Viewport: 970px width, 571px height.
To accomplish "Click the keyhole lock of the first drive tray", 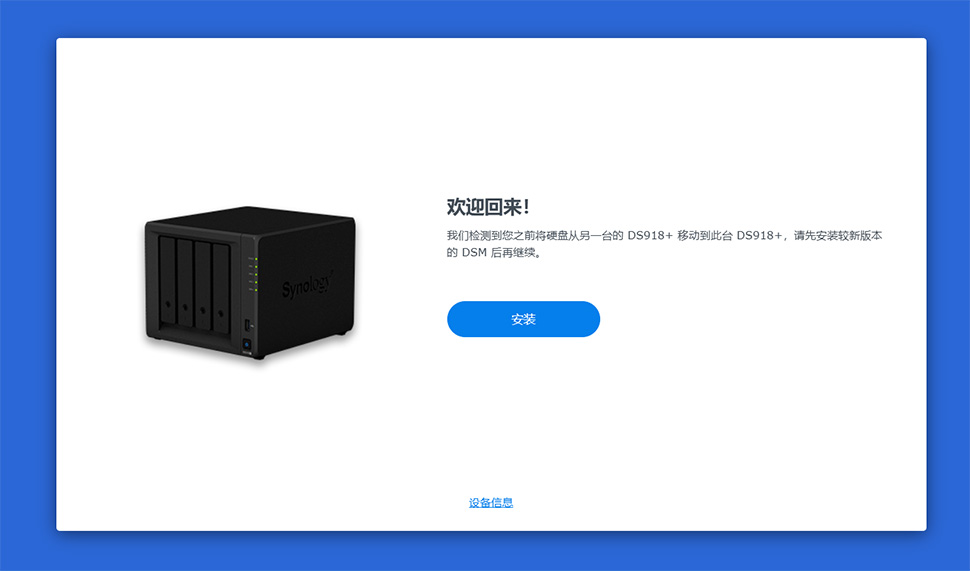I will tap(168, 304).
